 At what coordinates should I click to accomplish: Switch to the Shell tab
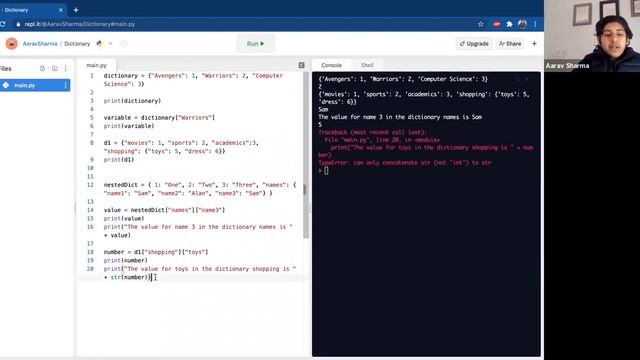[367, 65]
